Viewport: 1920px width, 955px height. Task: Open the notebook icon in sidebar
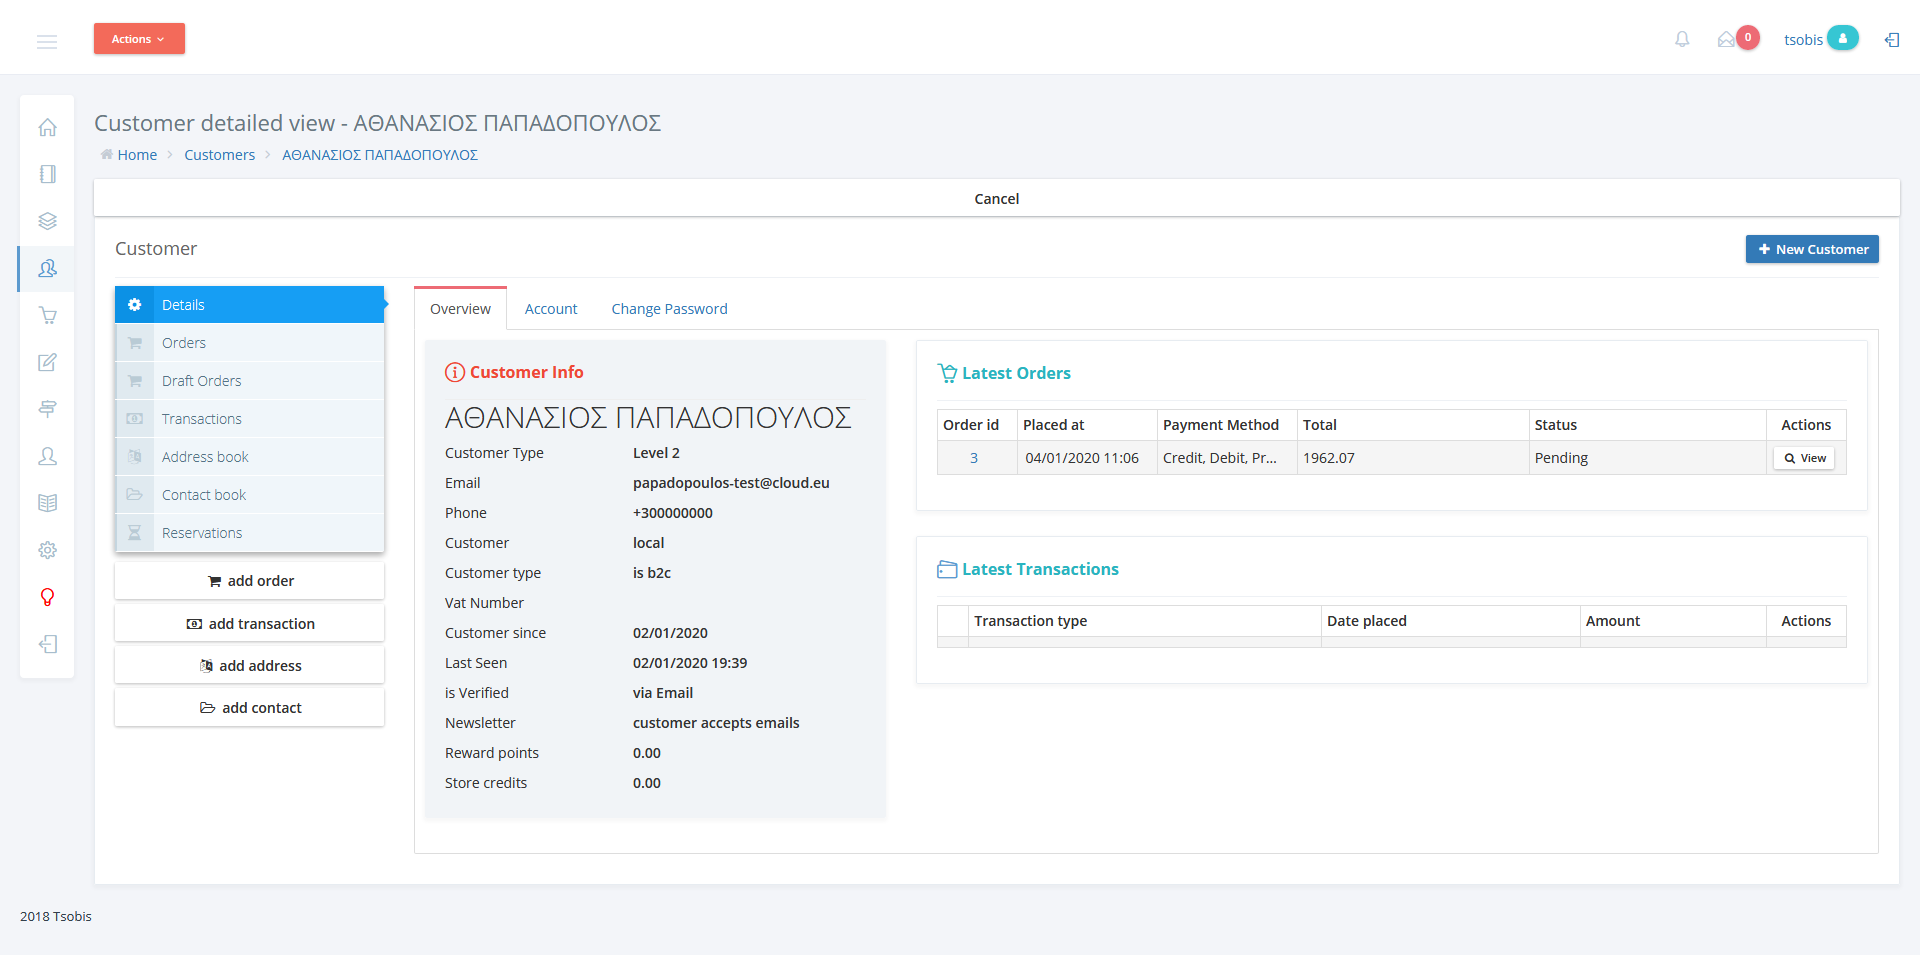tap(47, 174)
